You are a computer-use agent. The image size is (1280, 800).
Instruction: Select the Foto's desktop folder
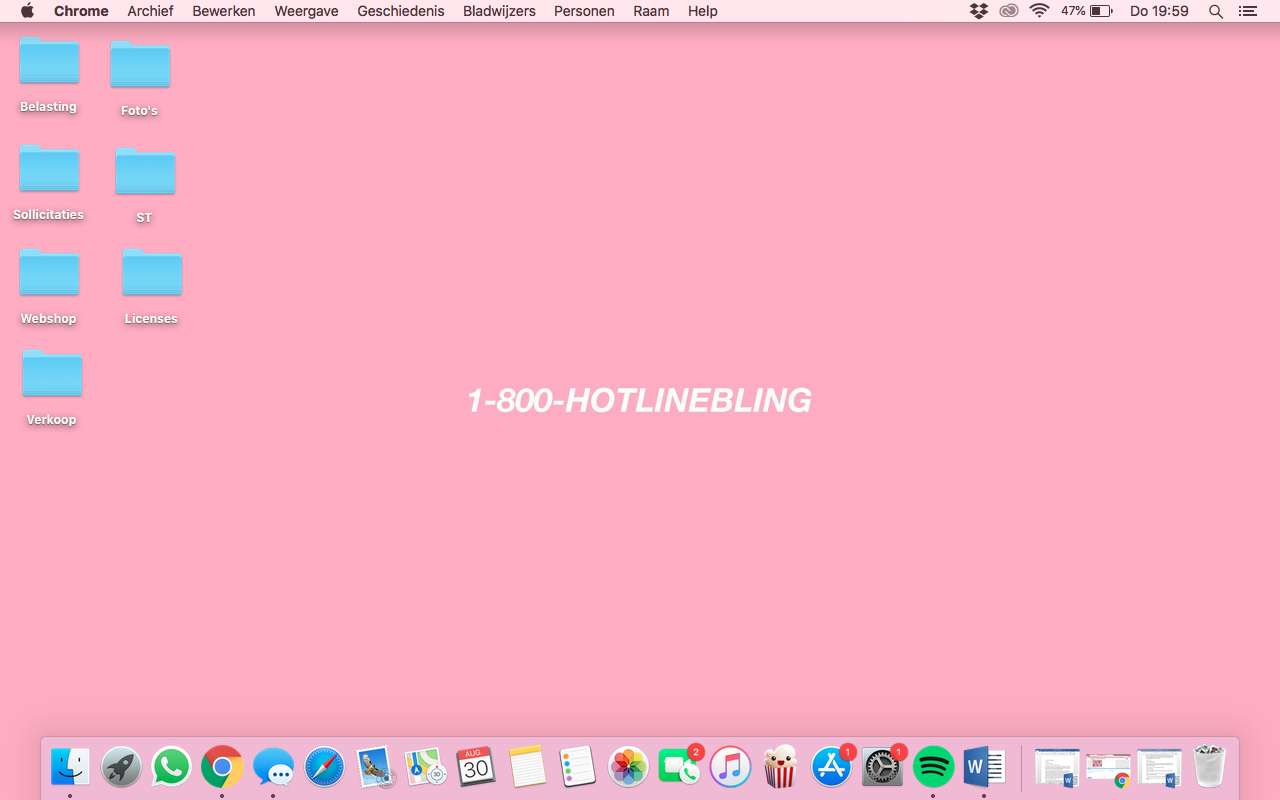[140, 78]
